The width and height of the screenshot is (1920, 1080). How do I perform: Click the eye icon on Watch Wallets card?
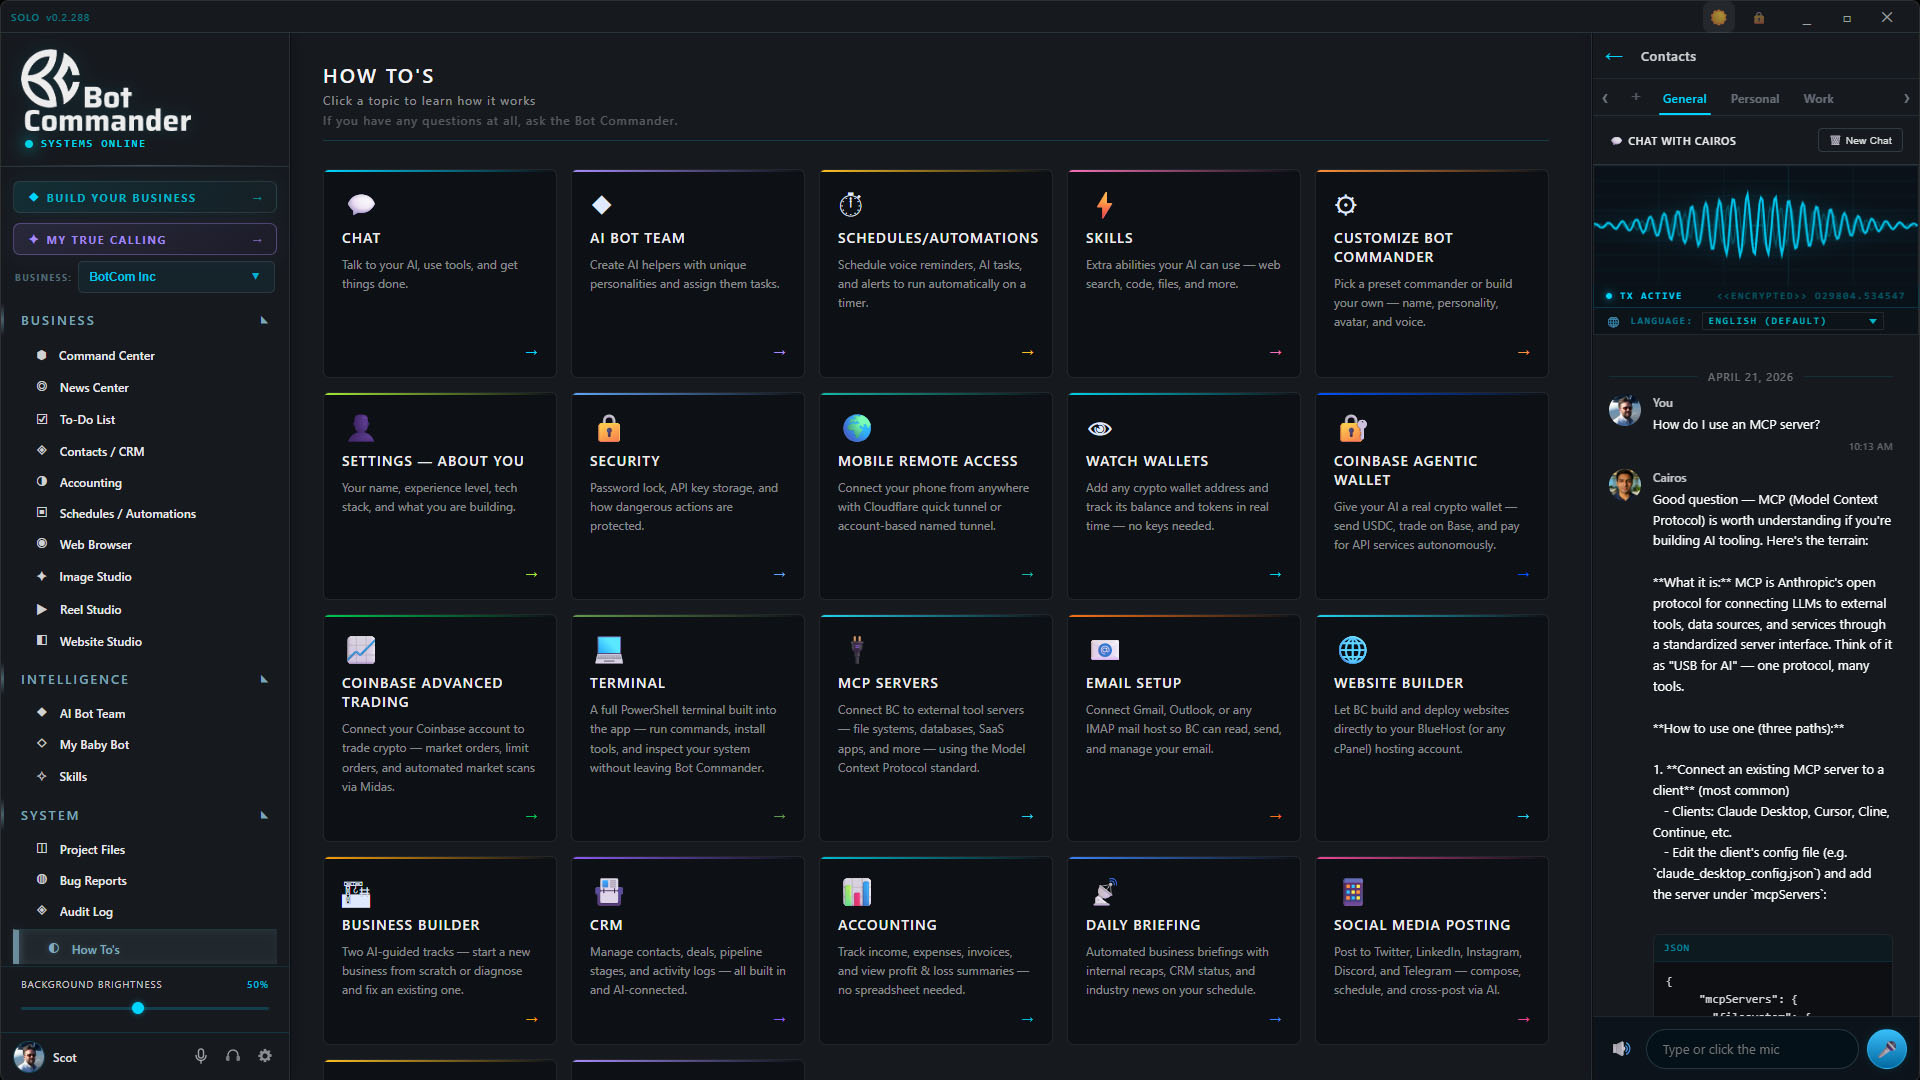(1100, 428)
